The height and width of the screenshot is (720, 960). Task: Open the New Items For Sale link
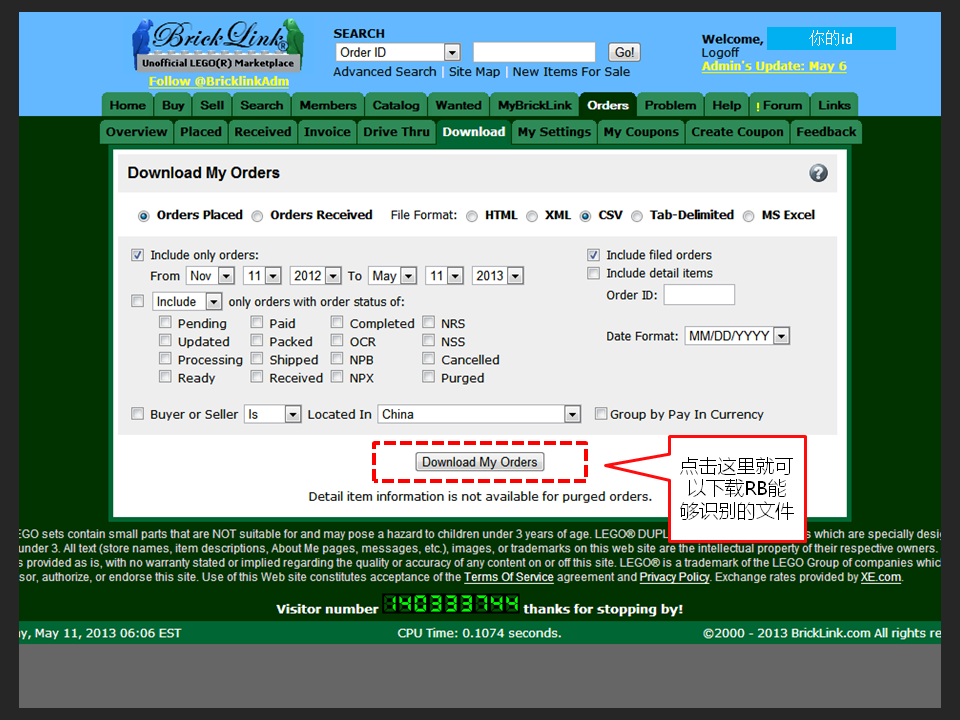[x=571, y=72]
